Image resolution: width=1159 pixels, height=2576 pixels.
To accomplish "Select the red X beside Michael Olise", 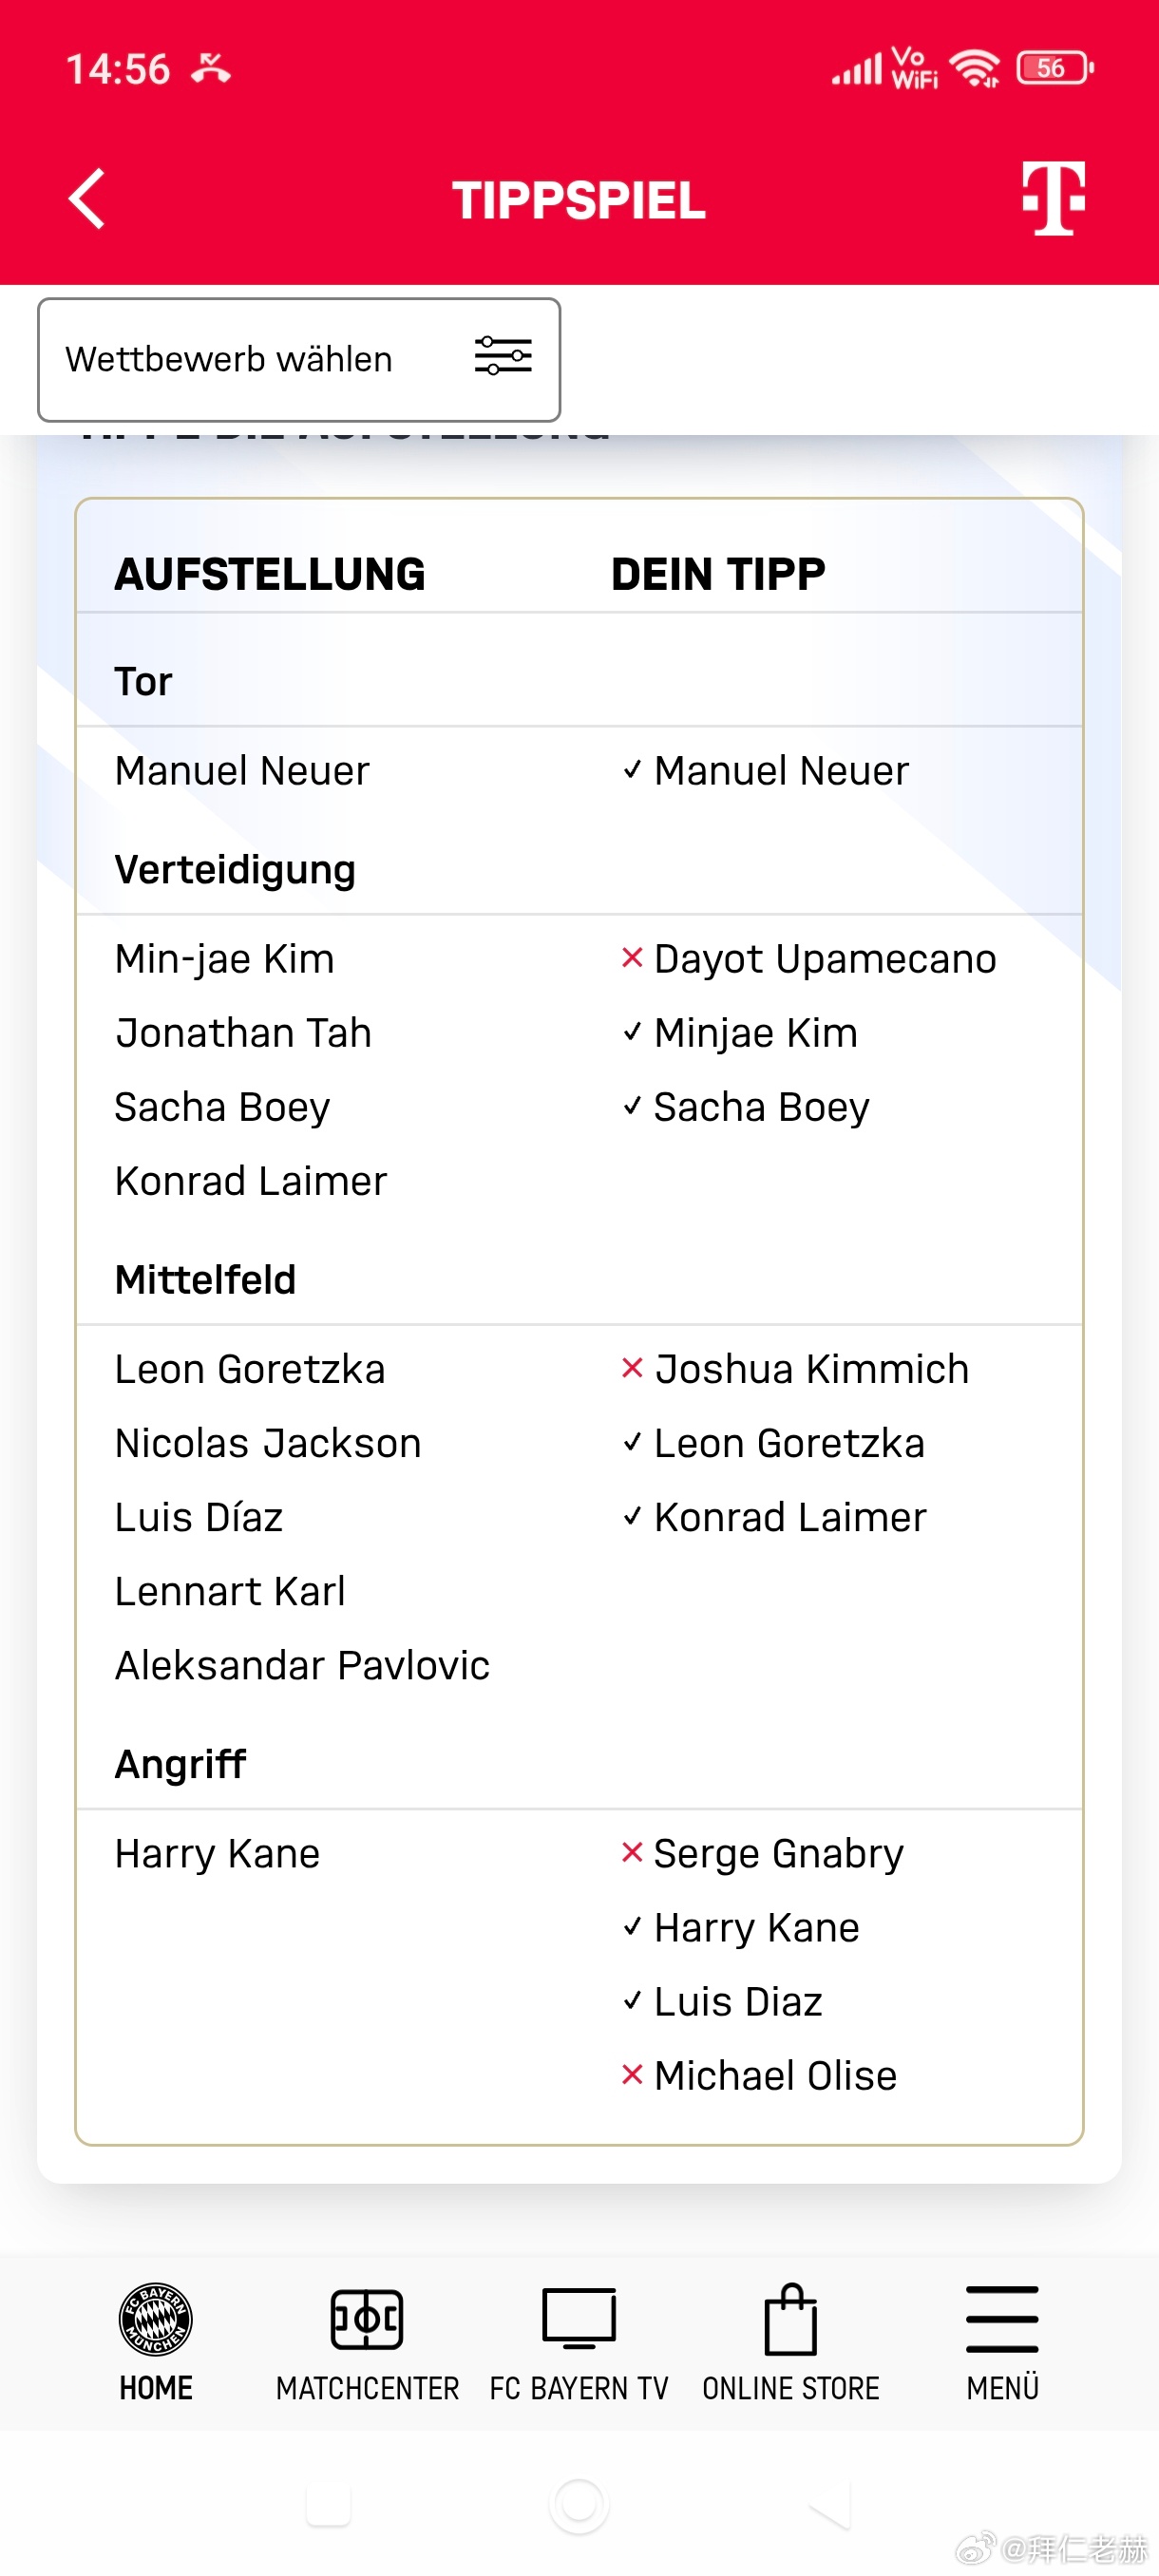I will pos(631,2075).
